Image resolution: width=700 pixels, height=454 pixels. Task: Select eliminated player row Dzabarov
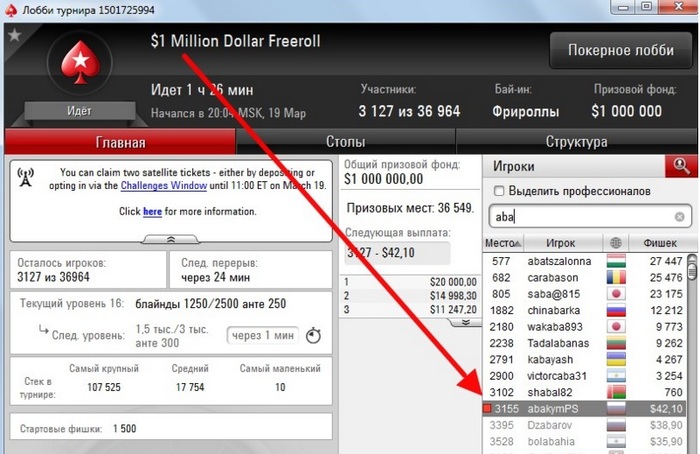pos(585,425)
